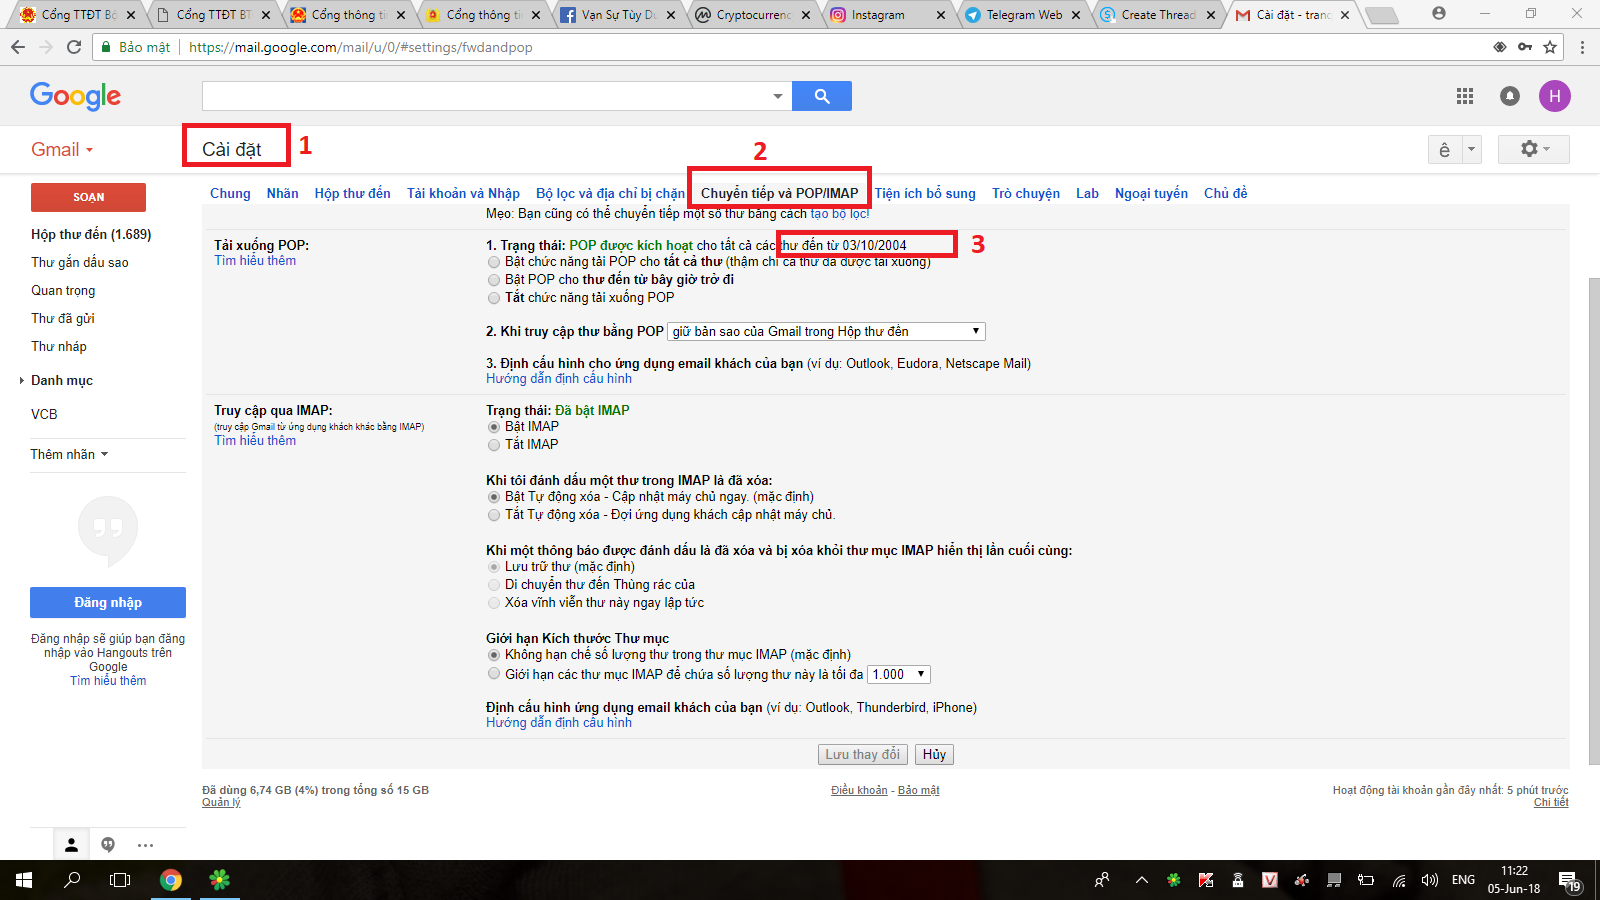Select 'Bật chức năng tải POP cho tất cả thư'
The height and width of the screenshot is (900, 1600).
point(494,262)
